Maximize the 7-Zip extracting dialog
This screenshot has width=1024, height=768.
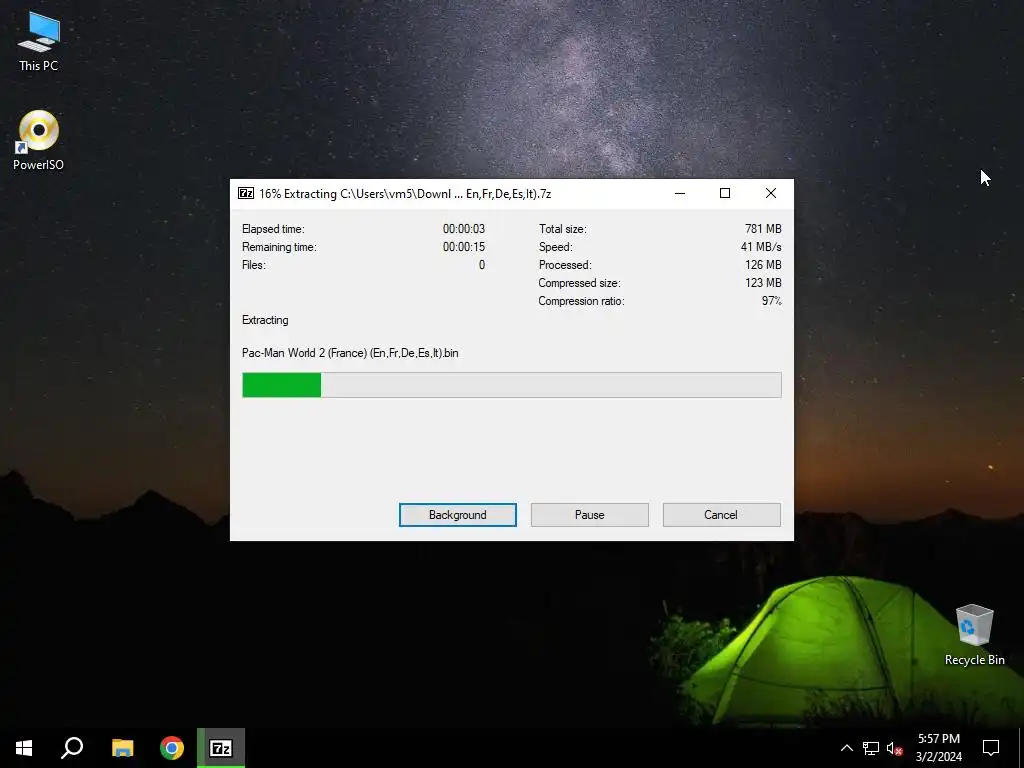pos(725,193)
